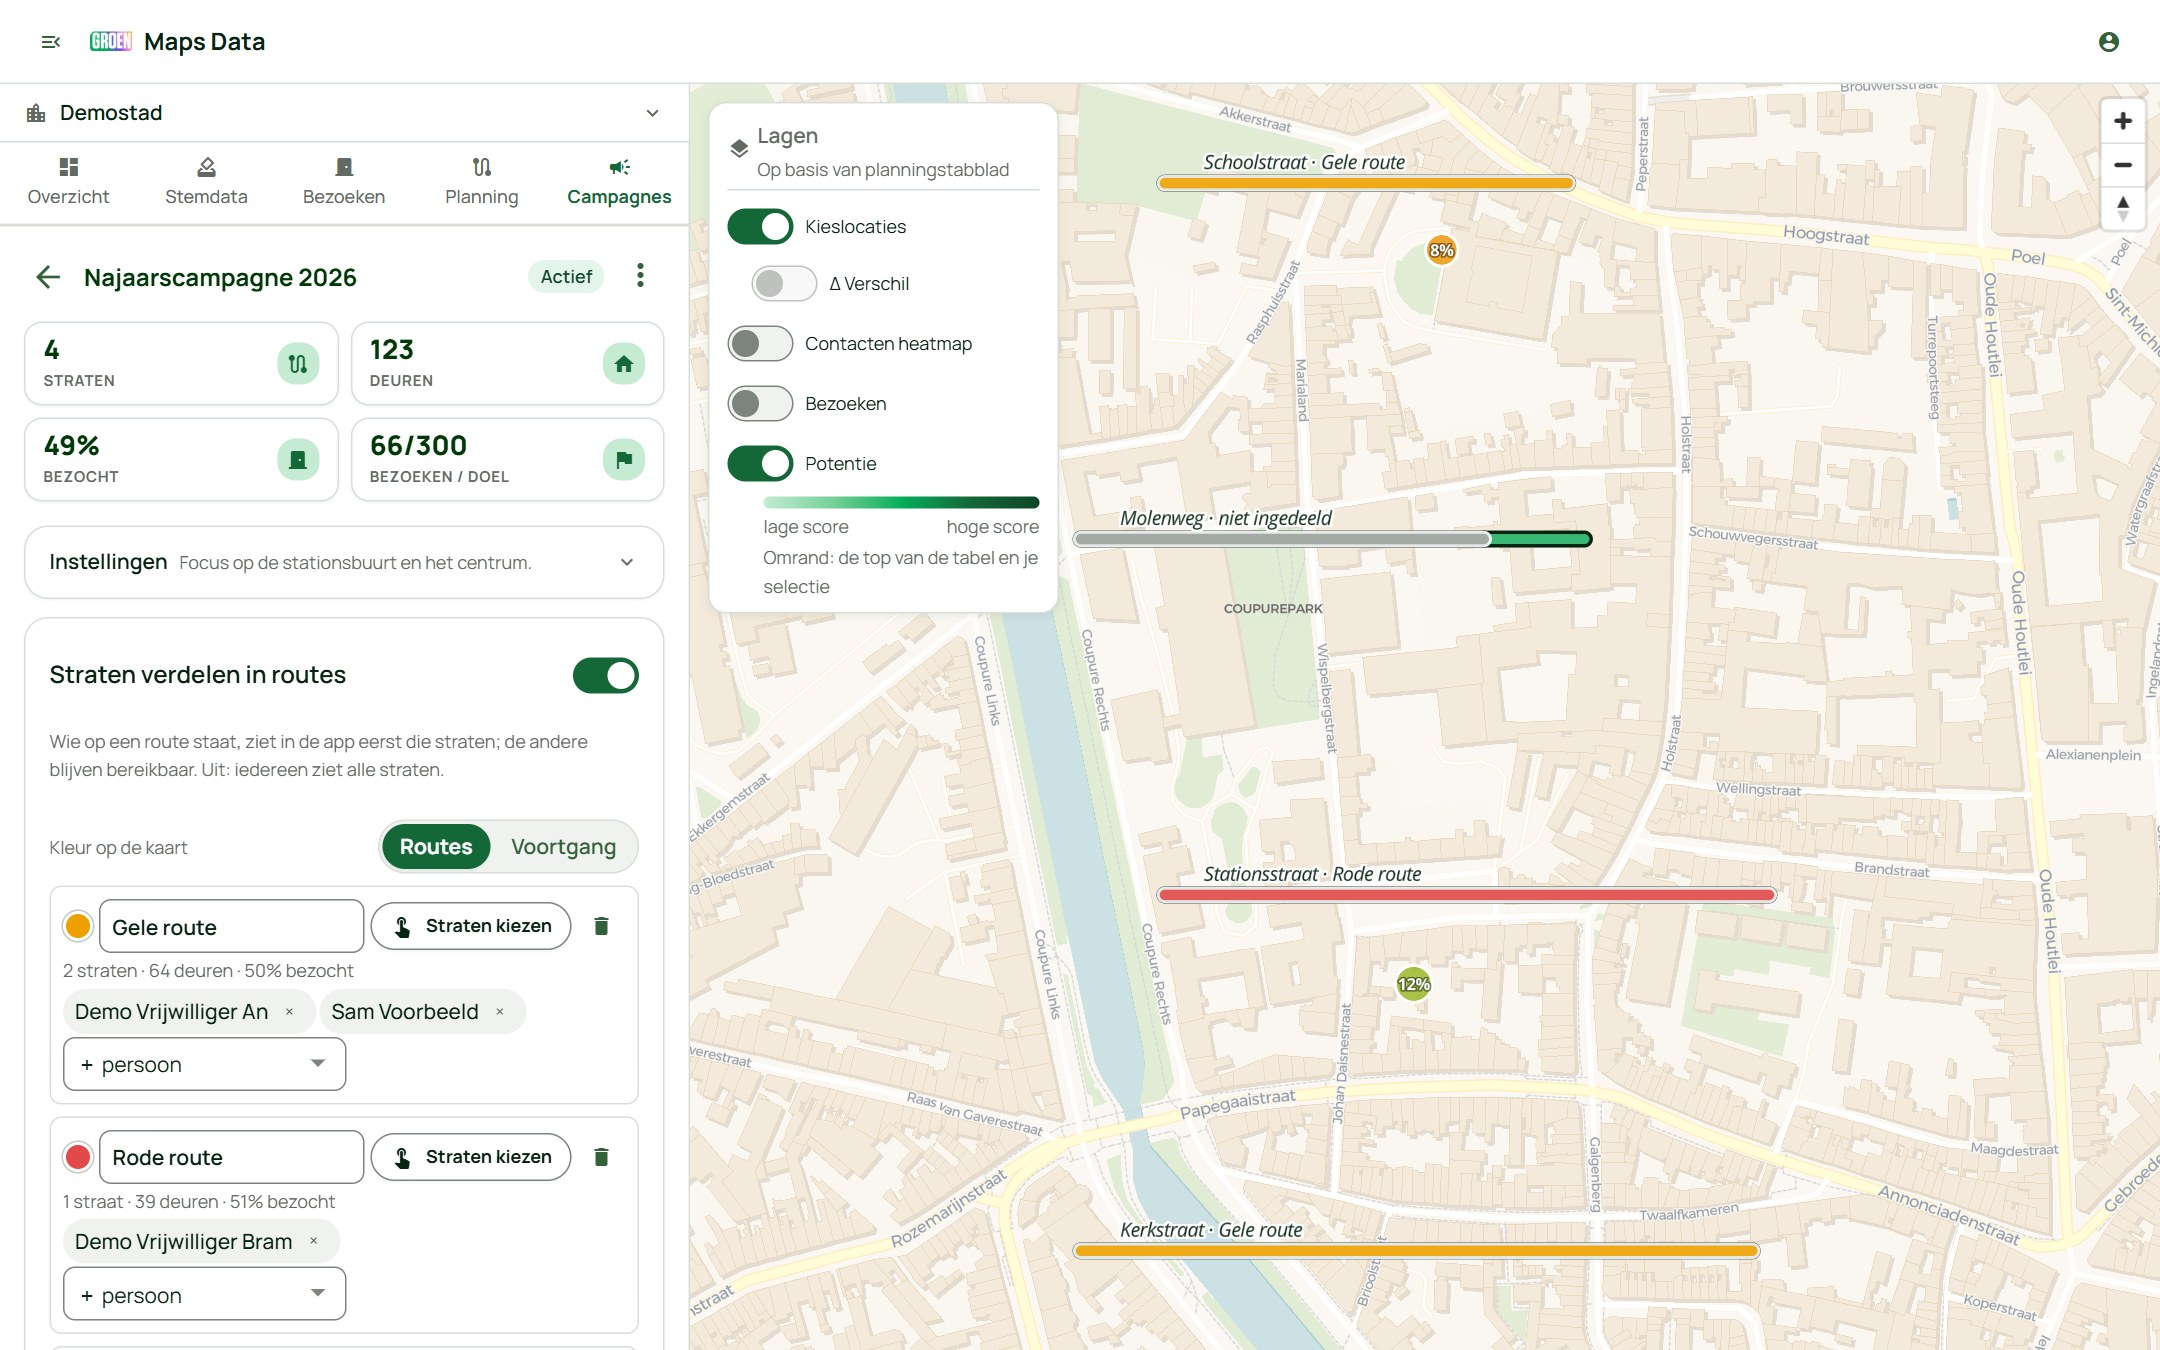Open the user account icon
Screen dimensions: 2160x1350
point(2109,41)
